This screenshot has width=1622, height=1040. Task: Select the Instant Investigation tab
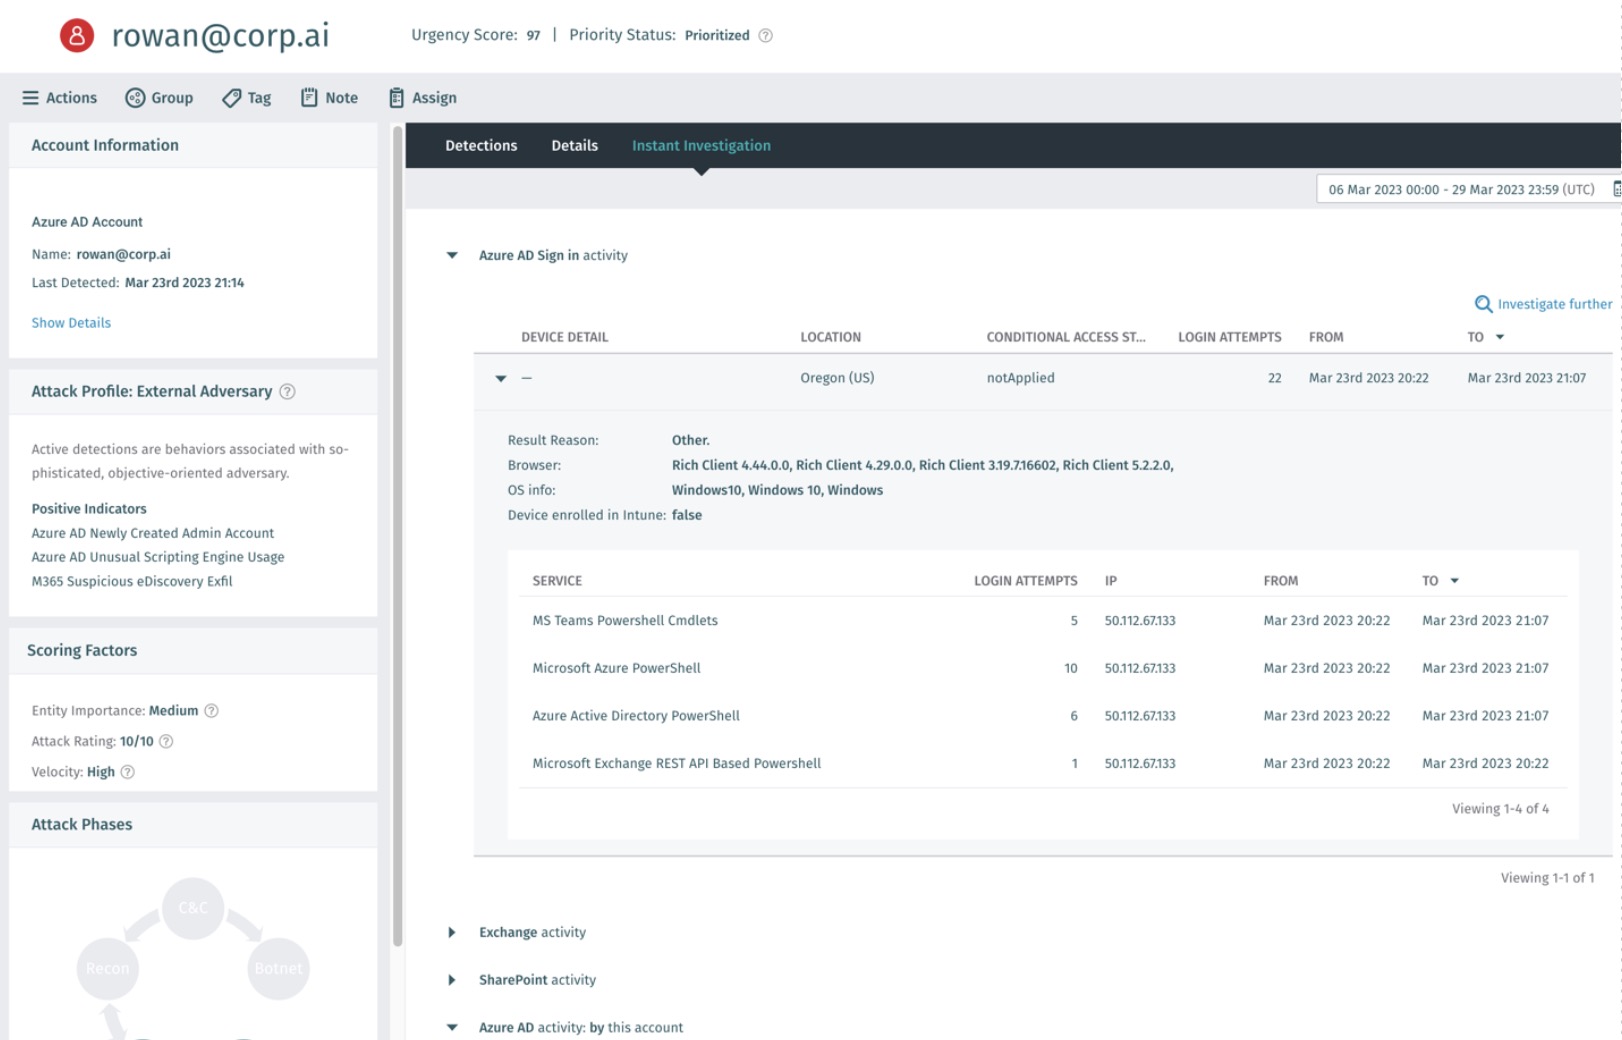(701, 146)
